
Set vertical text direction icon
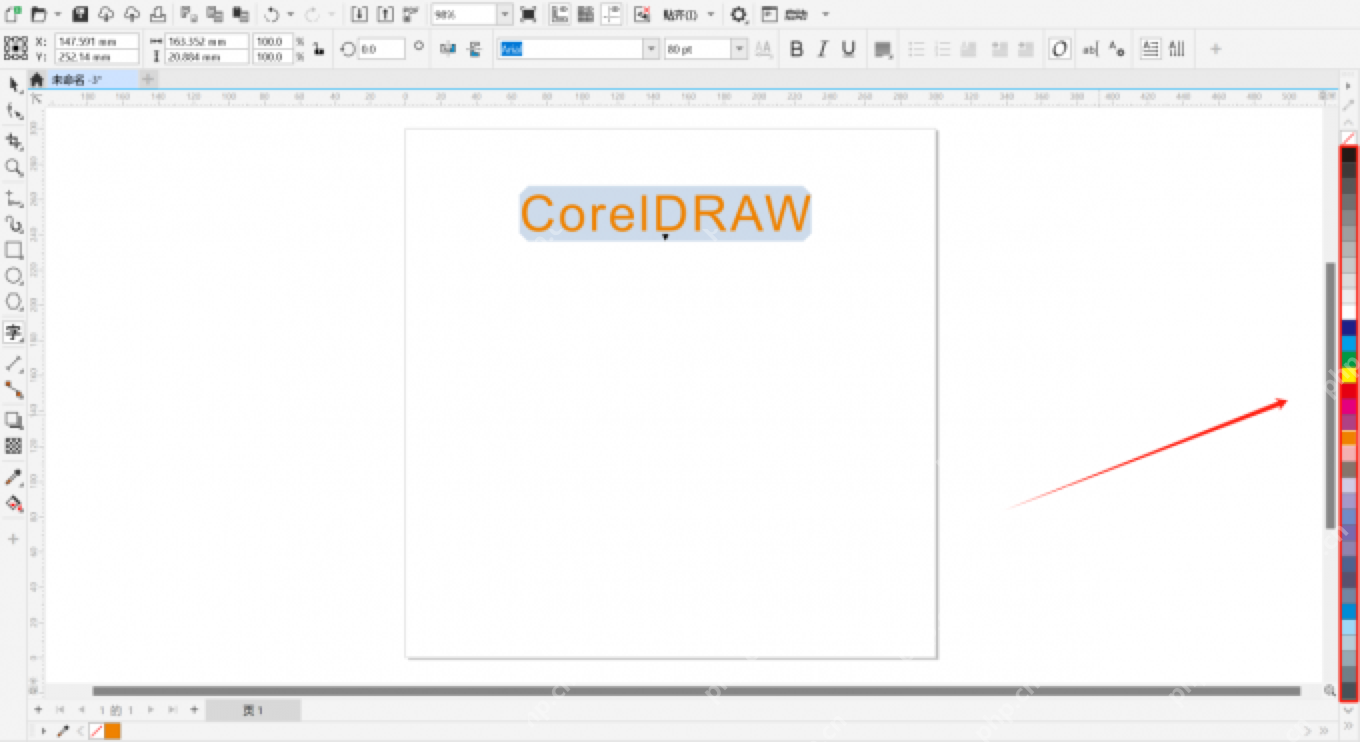point(1177,49)
